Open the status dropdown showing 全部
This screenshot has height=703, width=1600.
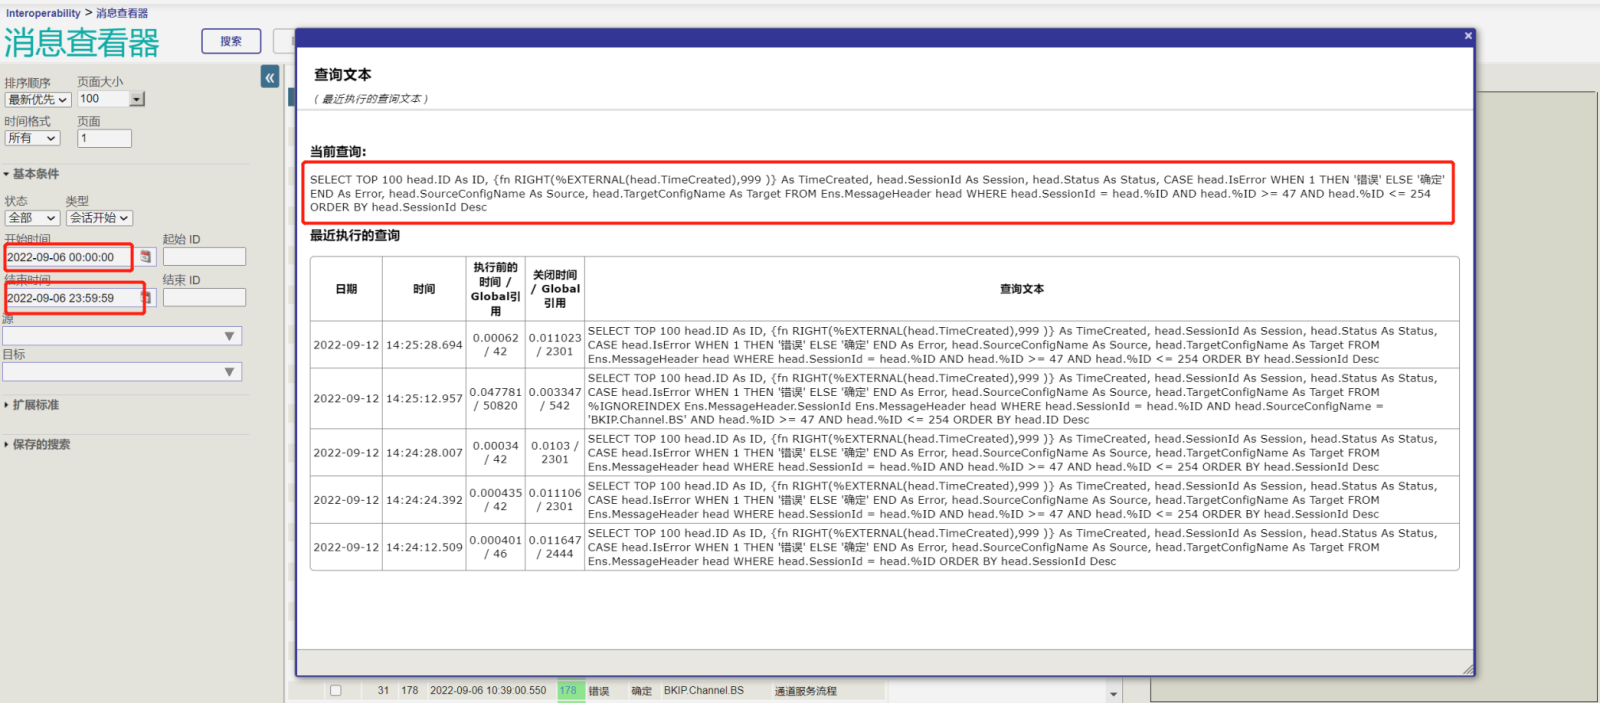click(32, 218)
